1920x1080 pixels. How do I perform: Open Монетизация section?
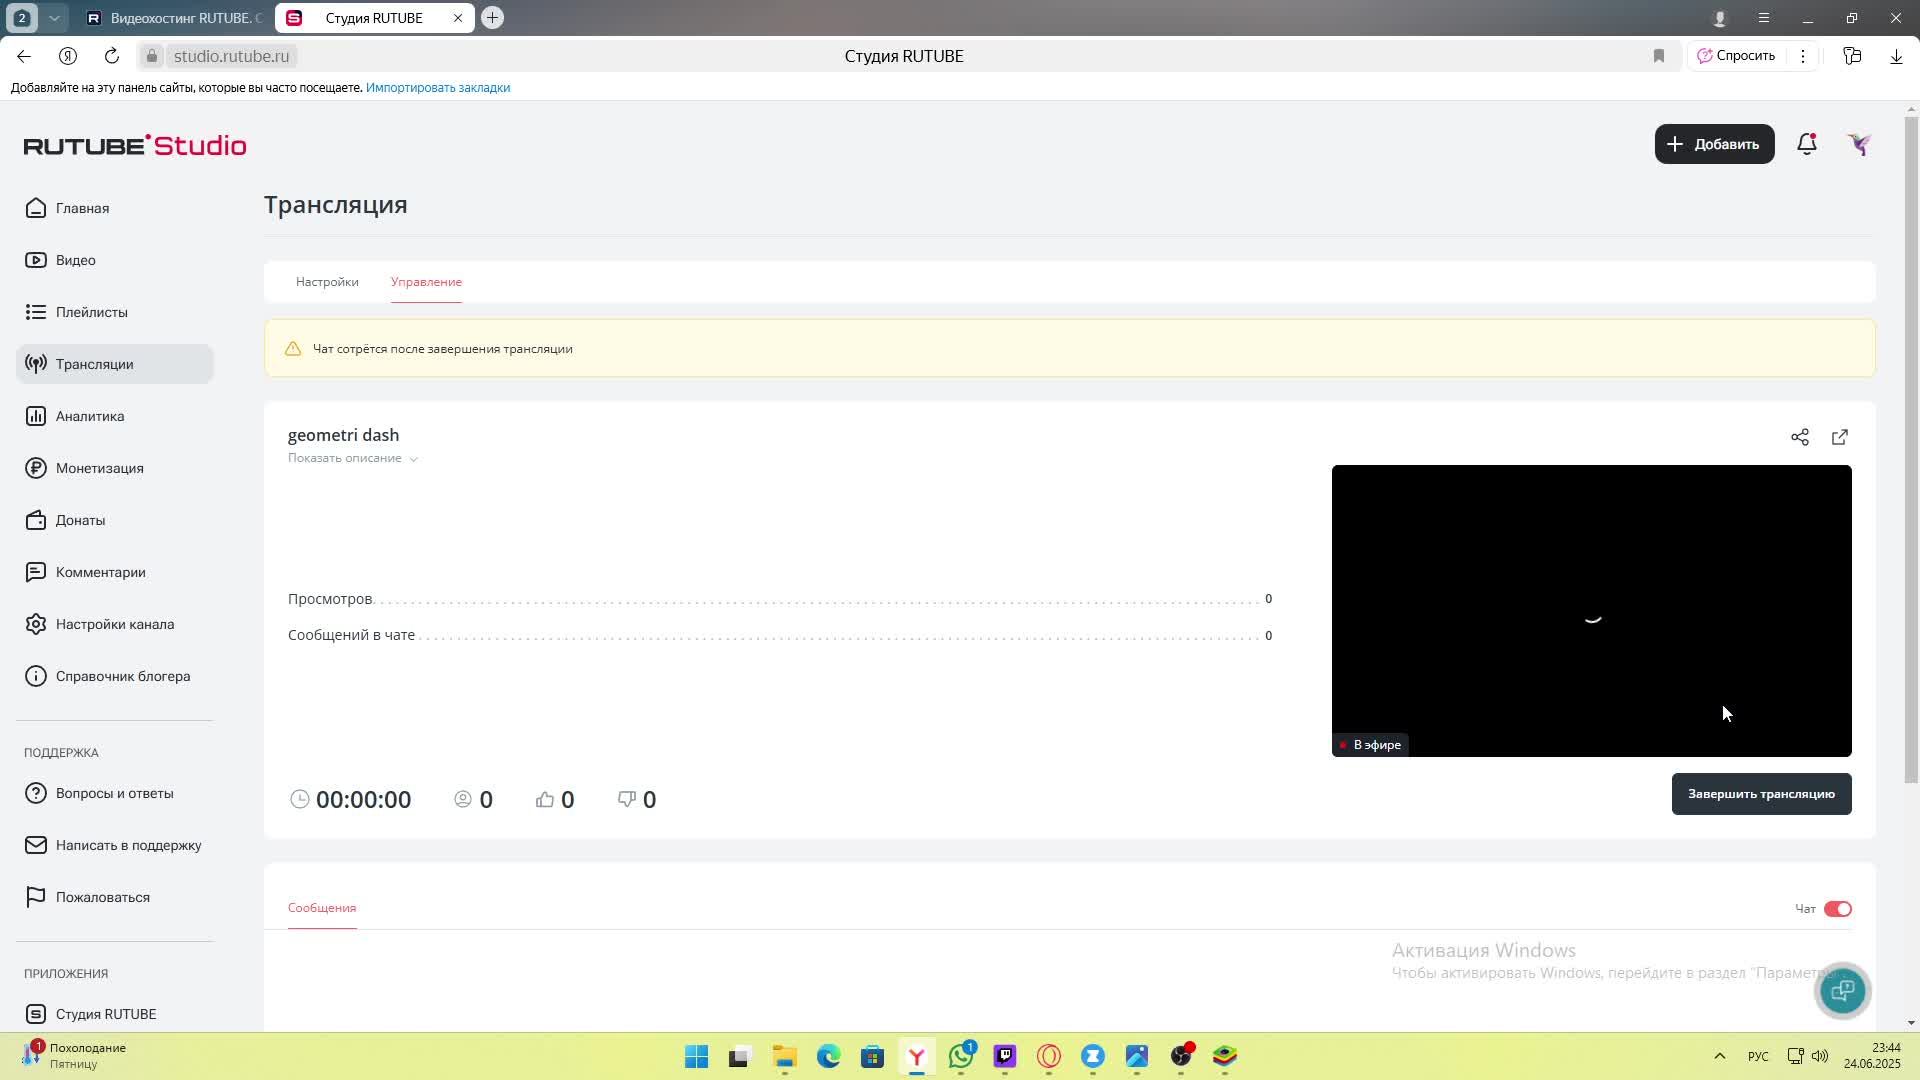pyautogui.click(x=115, y=468)
